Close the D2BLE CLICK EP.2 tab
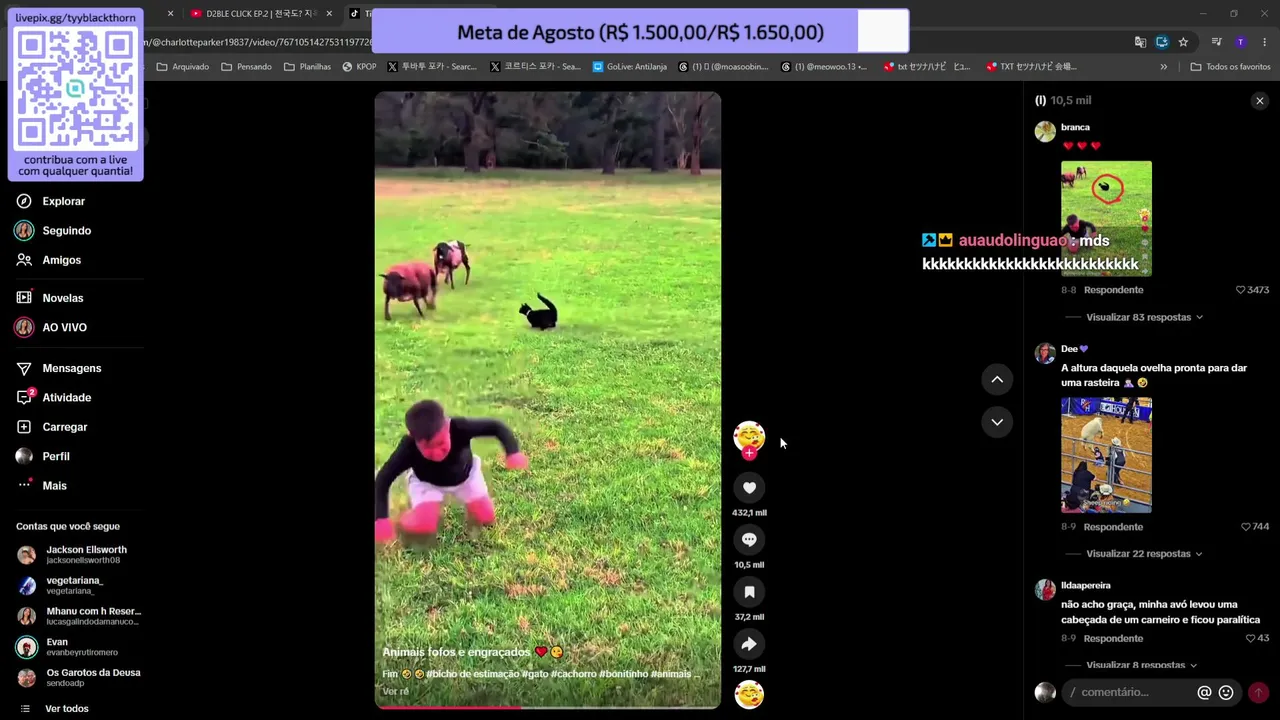Viewport: 1280px width, 720px height. tap(329, 13)
